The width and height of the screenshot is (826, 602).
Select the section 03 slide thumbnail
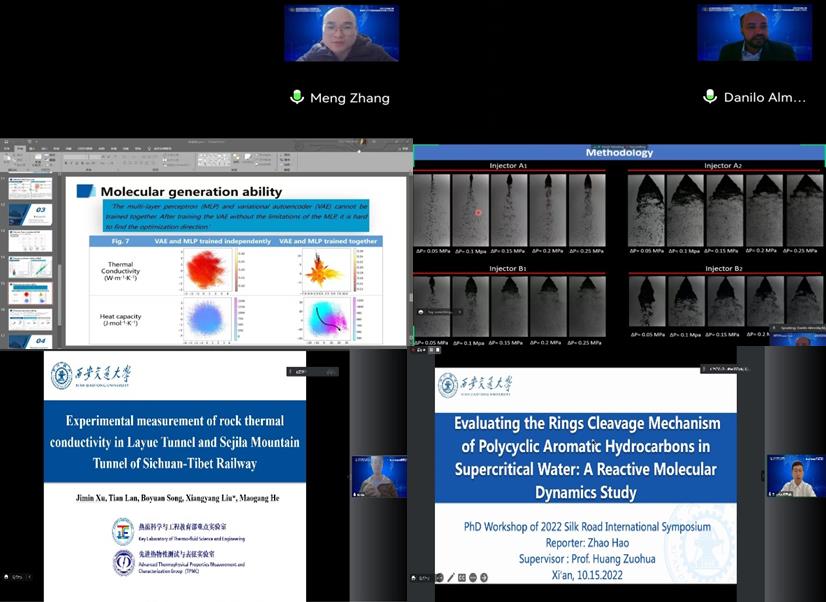click(x=30, y=212)
